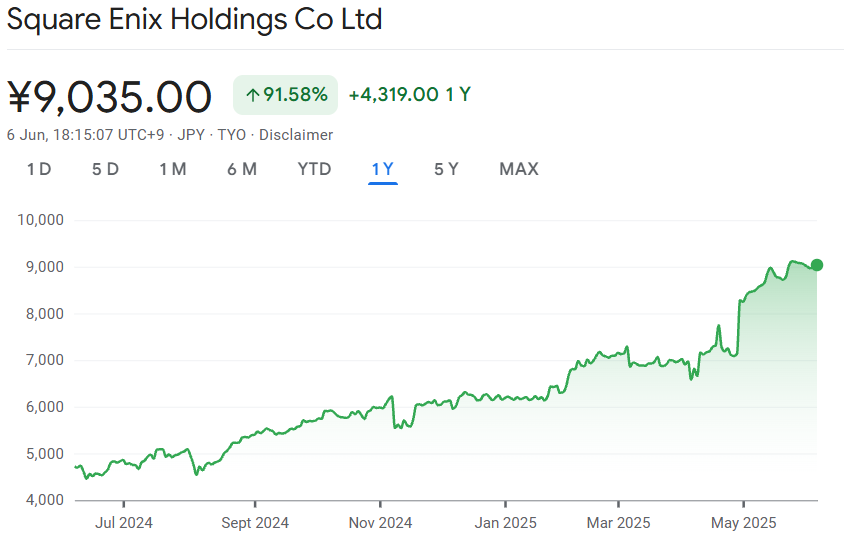Click the Jan 2025 axis label
The width and height of the screenshot is (844, 550).
coord(505,523)
